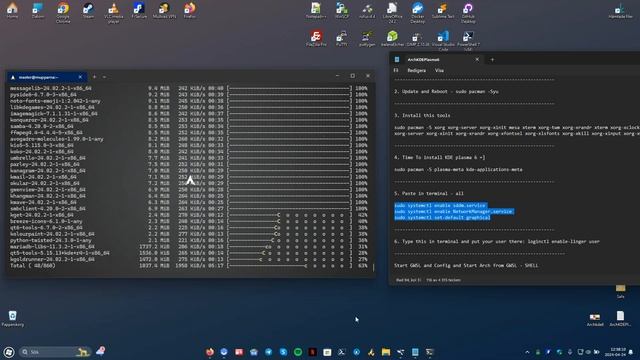The height and width of the screenshot is (360, 640).
Task: Open the Mullvad VPN desktop icon
Action: (x=164, y=11)
